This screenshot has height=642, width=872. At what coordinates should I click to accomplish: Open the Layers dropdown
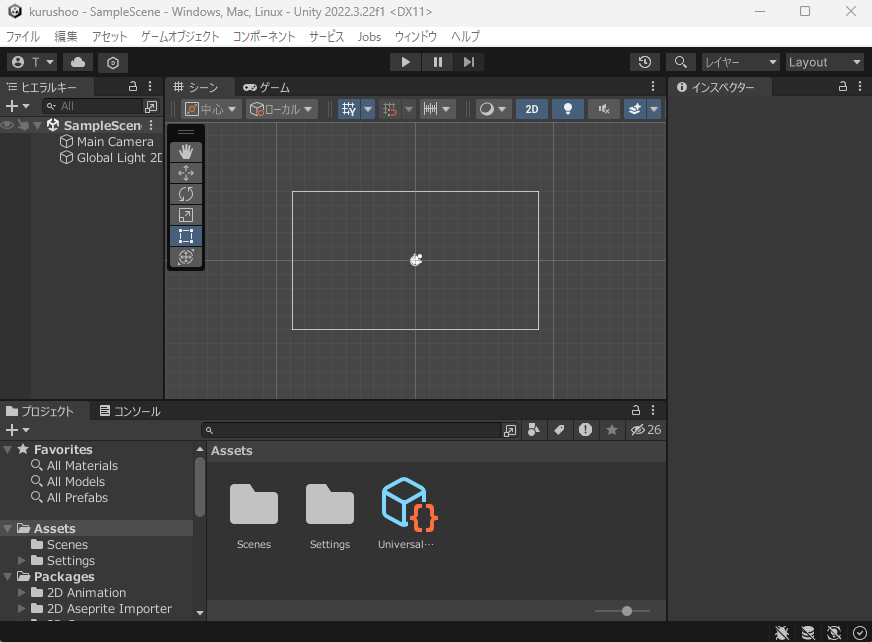tap(741, 62)
